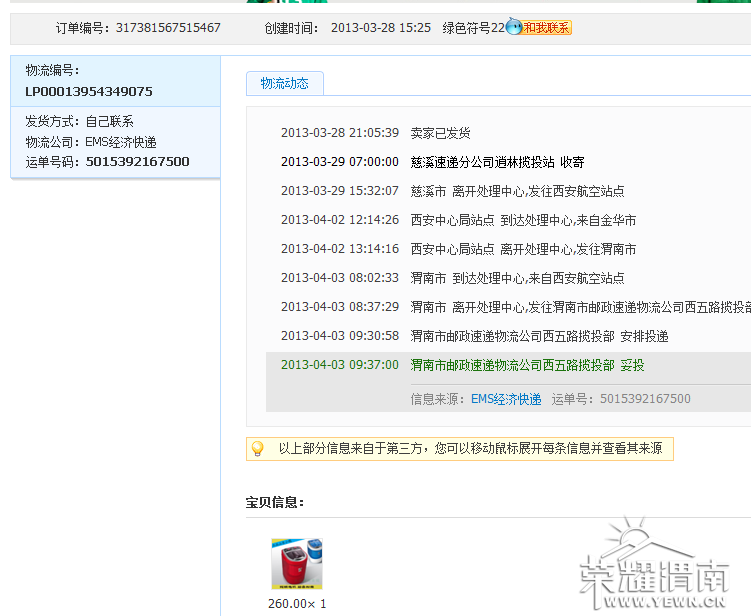Open the EMS经济快递 source link
Image resolution: width=751 pixels, height=616 pixels.
coord(506,399)
